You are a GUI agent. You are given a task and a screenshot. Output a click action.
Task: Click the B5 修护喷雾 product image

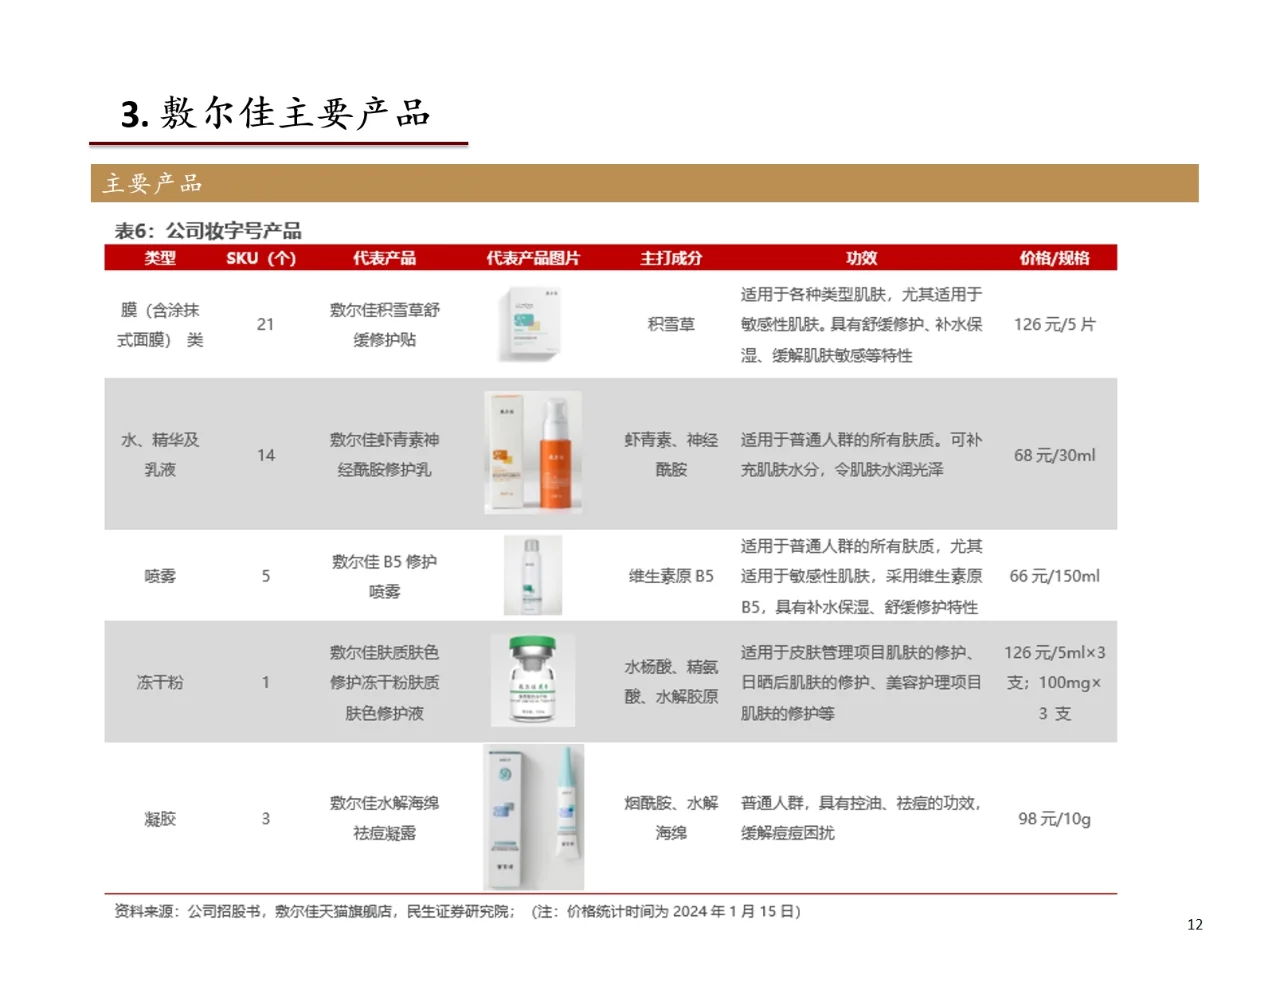(x=533, y=575)
